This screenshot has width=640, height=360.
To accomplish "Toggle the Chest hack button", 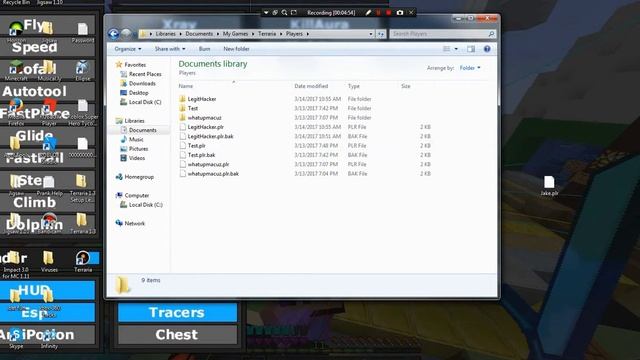I will click(x=177, y=335).
